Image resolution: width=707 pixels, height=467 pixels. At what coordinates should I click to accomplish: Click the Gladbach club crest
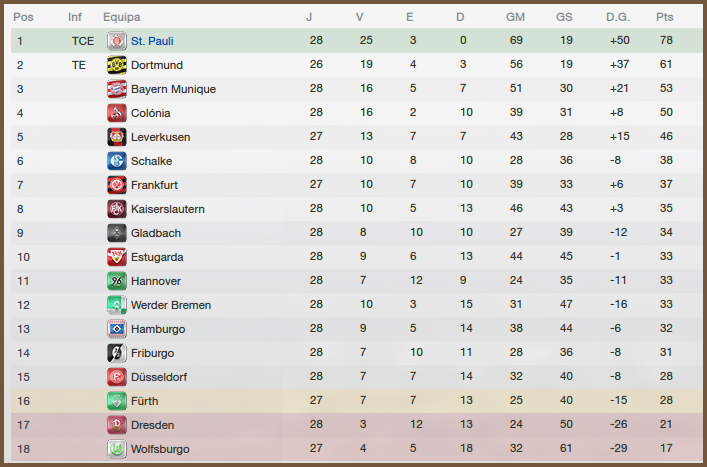pos(116,233)
